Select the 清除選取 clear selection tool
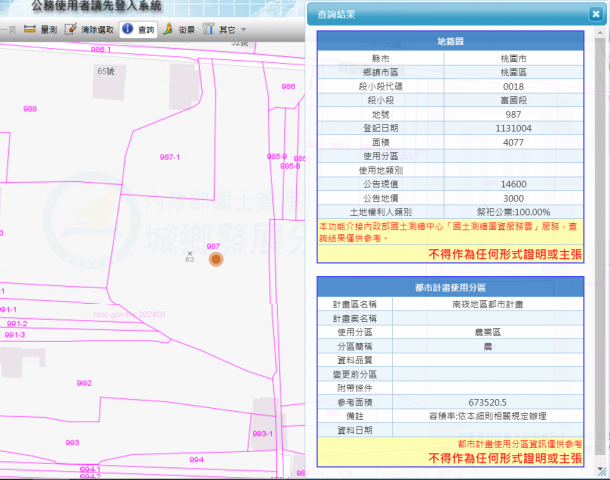 [x=89, y=30]
